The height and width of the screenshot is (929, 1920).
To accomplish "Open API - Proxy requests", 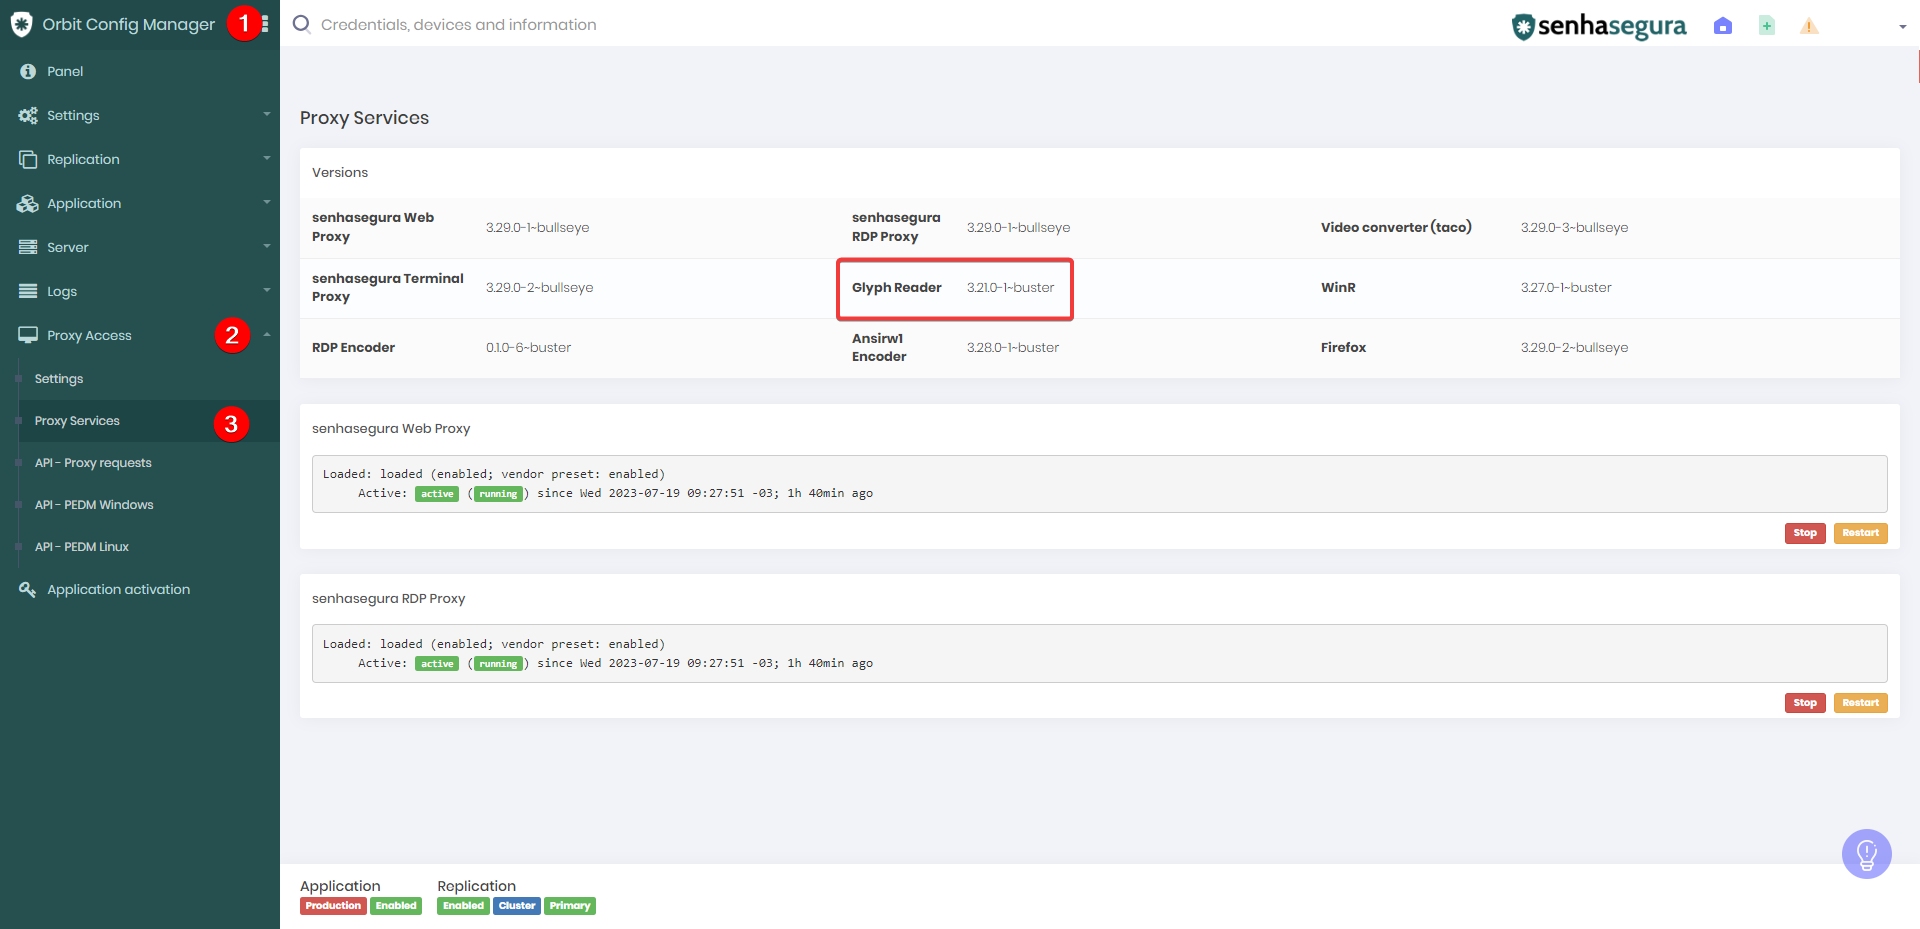I will click(93, 463).
